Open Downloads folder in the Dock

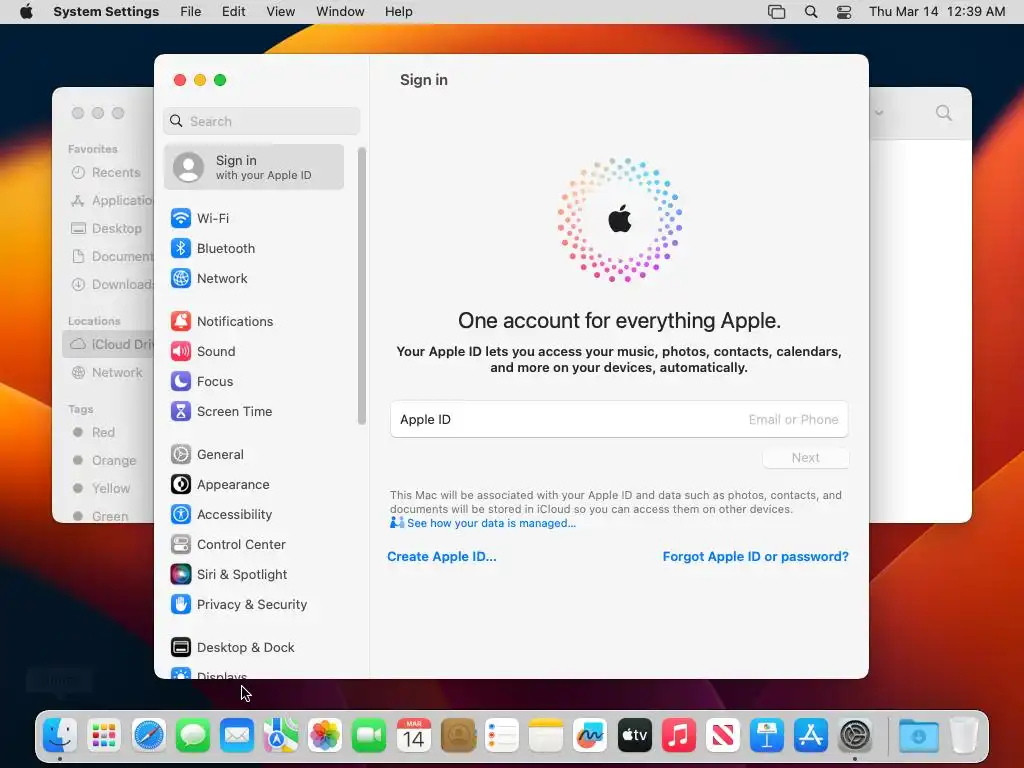[x=918, y=735]
